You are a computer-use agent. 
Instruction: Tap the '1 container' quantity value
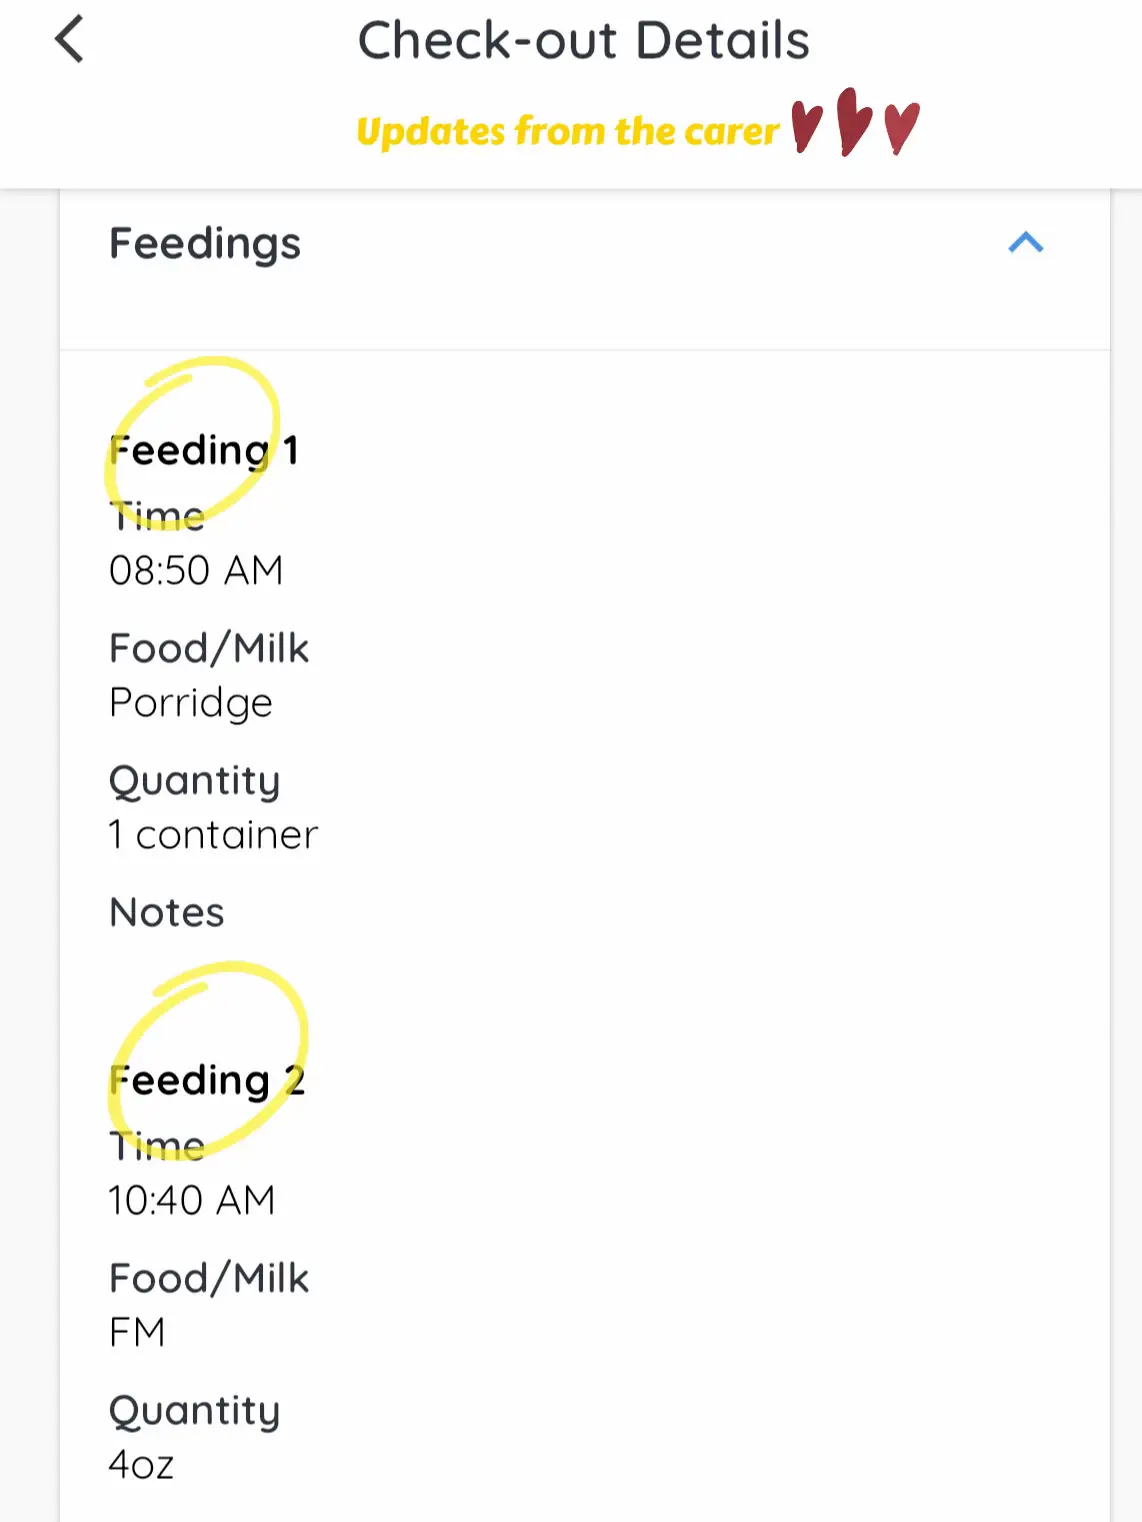pyautogui.click(x=213, y=835)
